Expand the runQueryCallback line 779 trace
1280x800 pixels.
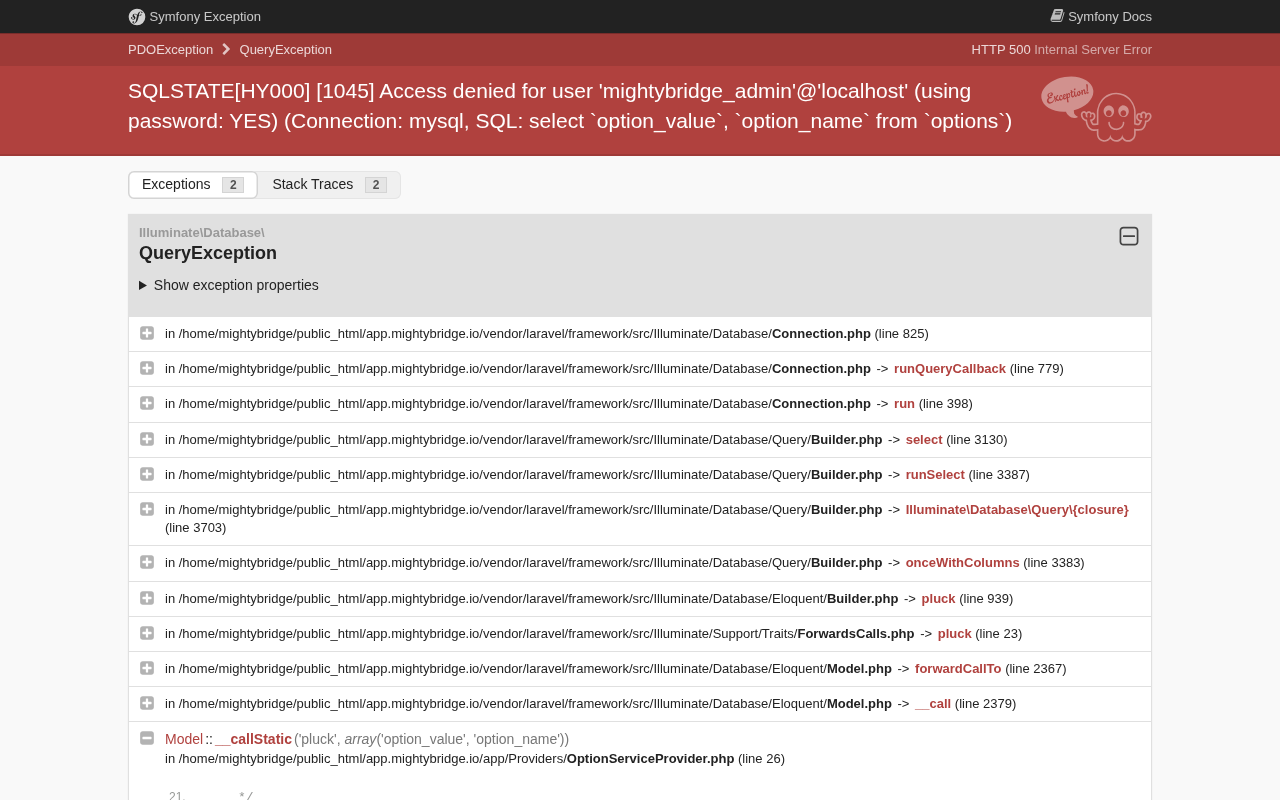(x=147, y=368)
